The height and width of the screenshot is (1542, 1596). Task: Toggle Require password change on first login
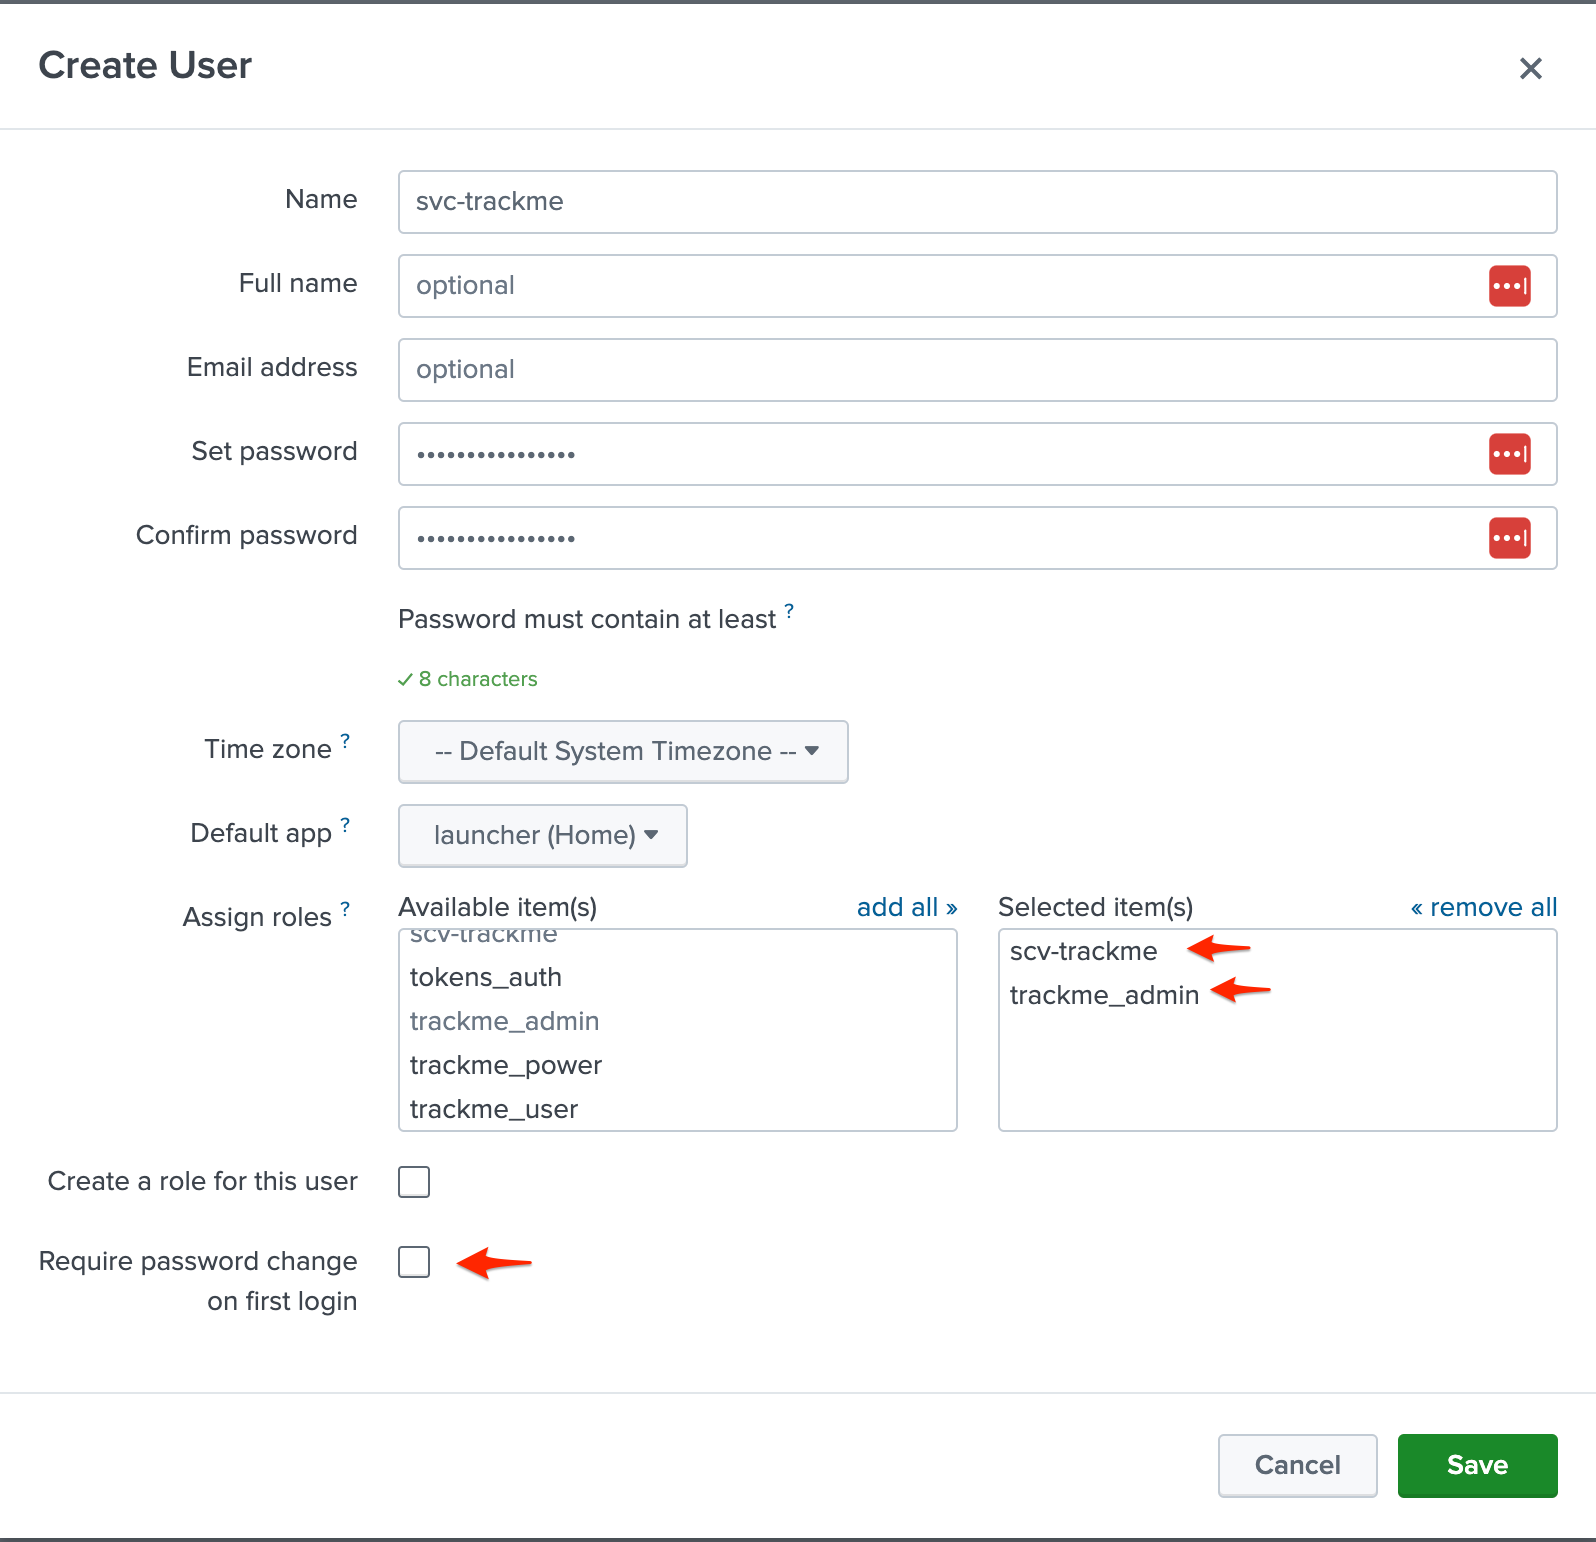coord(414,1262)
